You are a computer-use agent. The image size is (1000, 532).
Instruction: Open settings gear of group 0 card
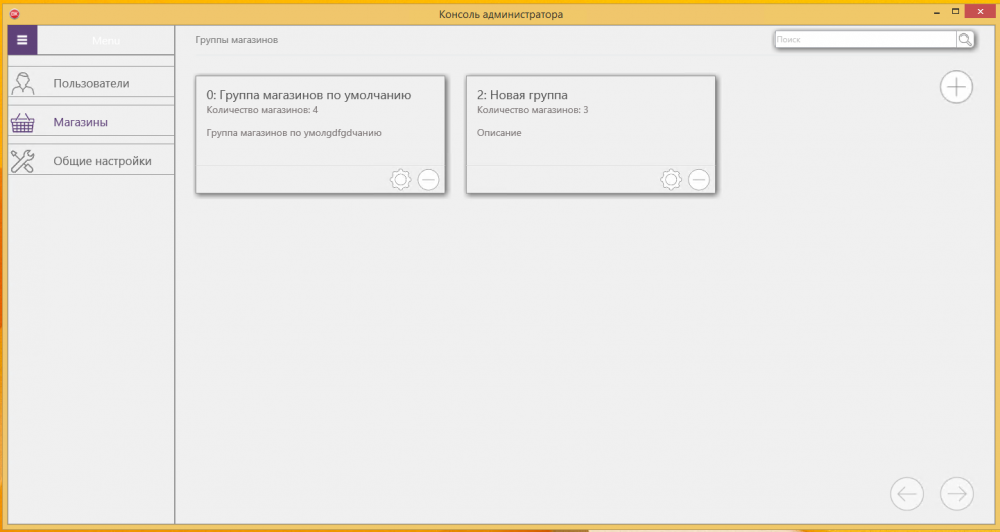[401, 180]
